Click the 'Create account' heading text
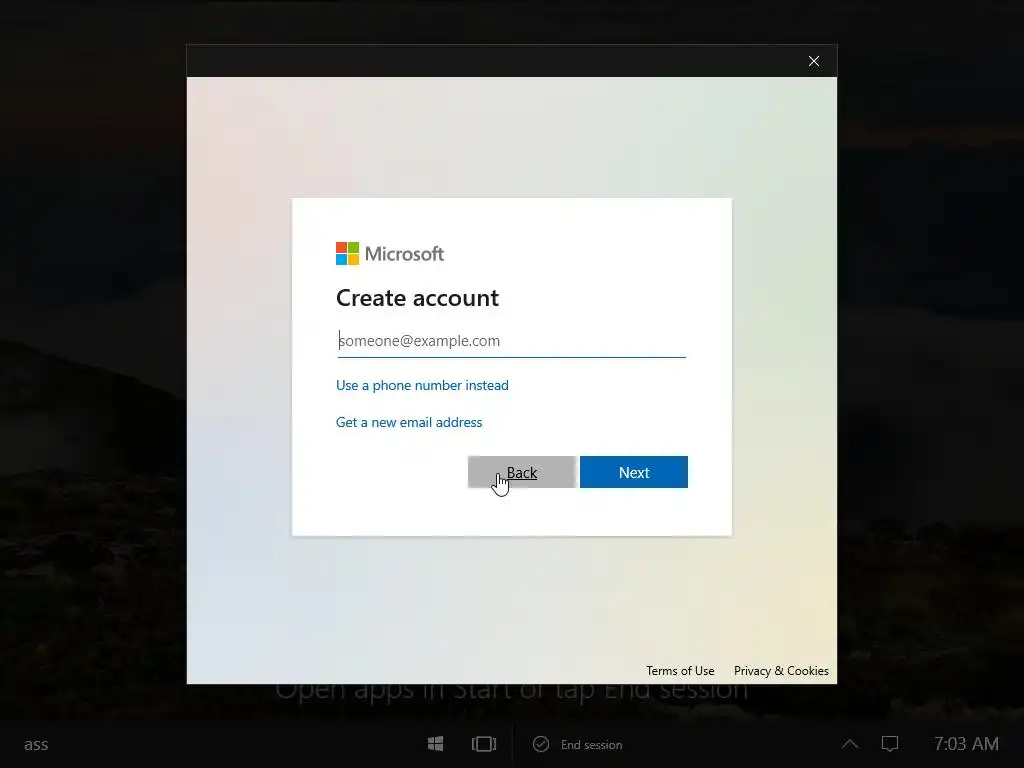This screenshot has width=1024, height=768. (x=417, y=298)
